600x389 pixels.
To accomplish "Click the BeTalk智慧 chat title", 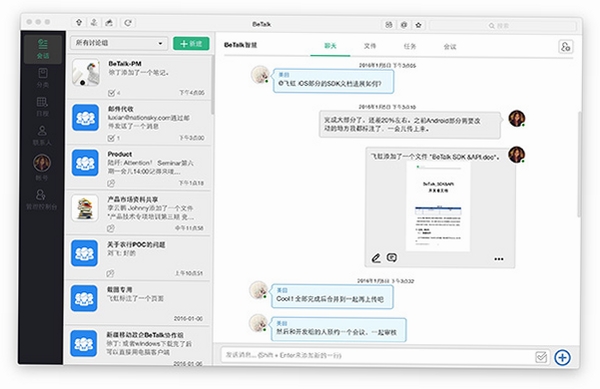I will click(240, 45).
